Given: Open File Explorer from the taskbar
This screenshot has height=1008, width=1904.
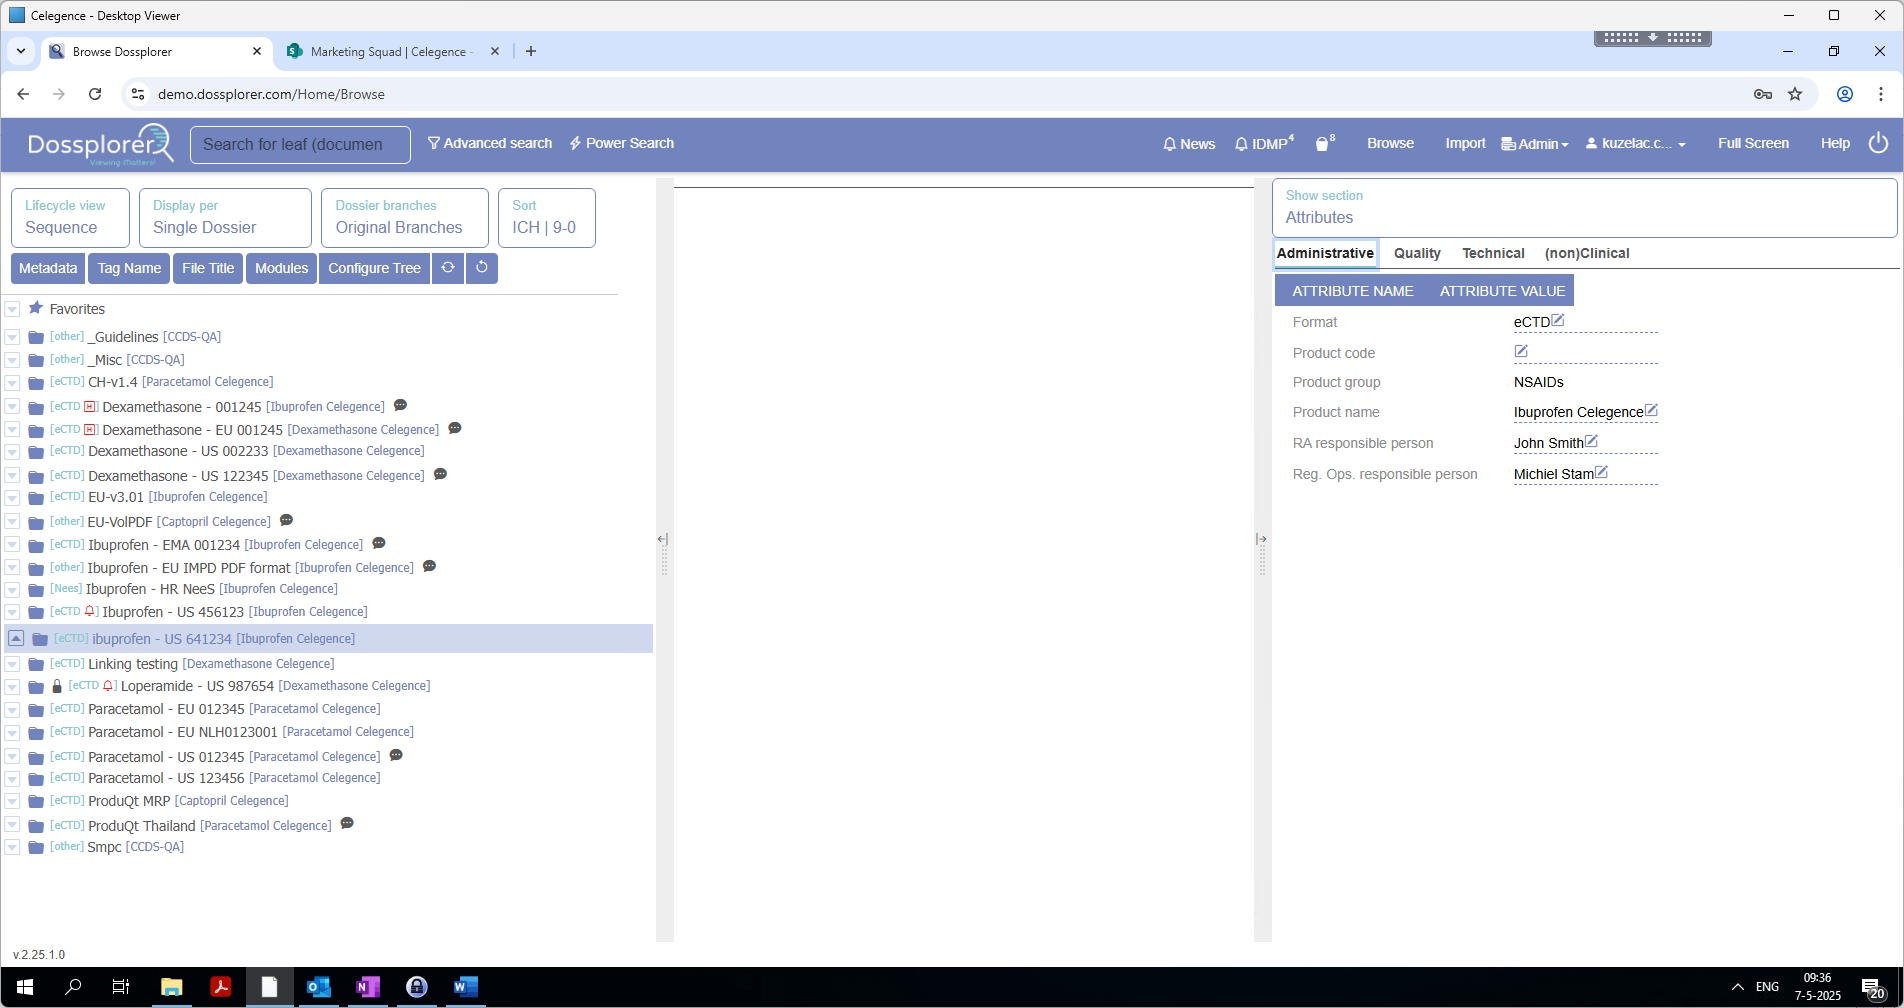Looking at the screenshot, I should [x=171, y=987].
